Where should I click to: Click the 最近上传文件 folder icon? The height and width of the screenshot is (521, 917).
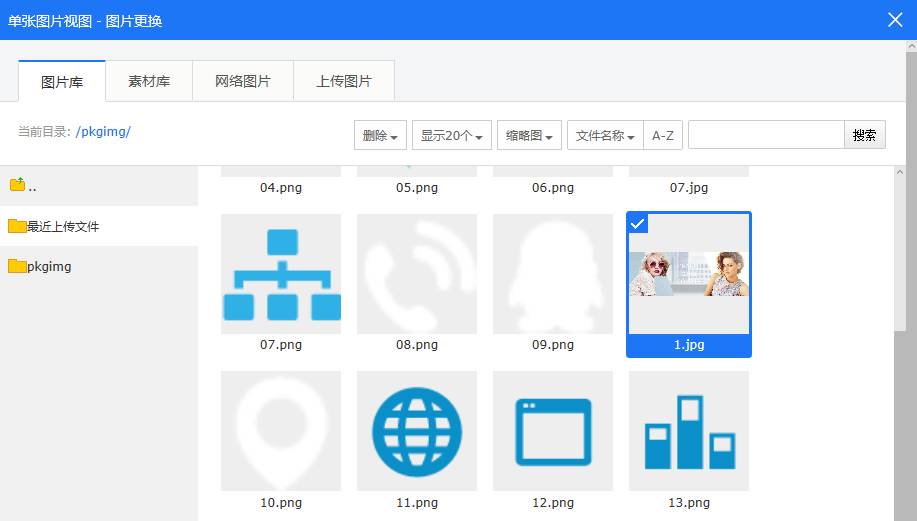coord(17,226)
